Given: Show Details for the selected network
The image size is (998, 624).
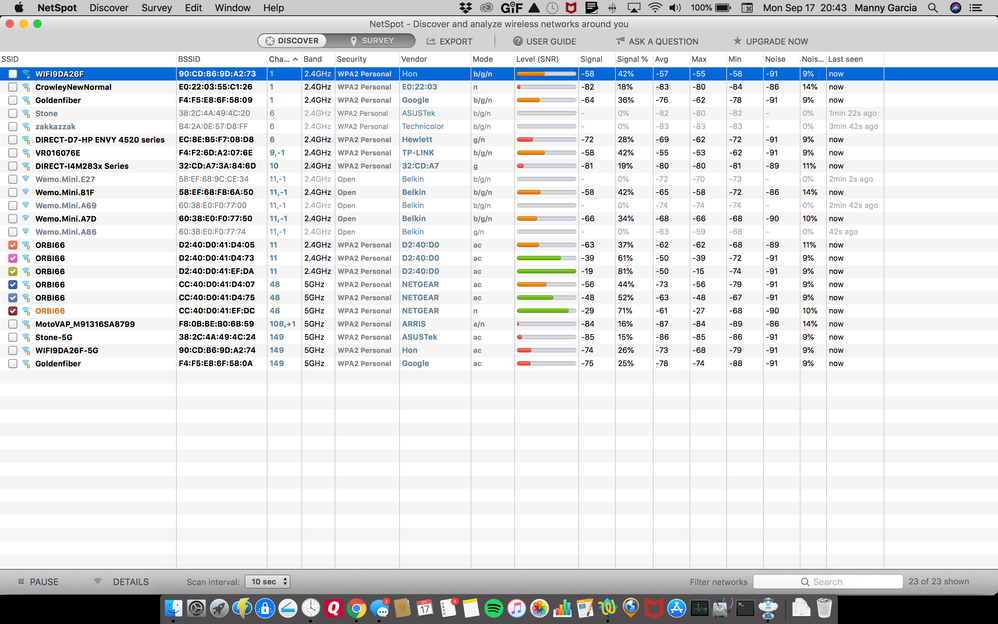Looking at the screenshot, I should pos(122,582).
